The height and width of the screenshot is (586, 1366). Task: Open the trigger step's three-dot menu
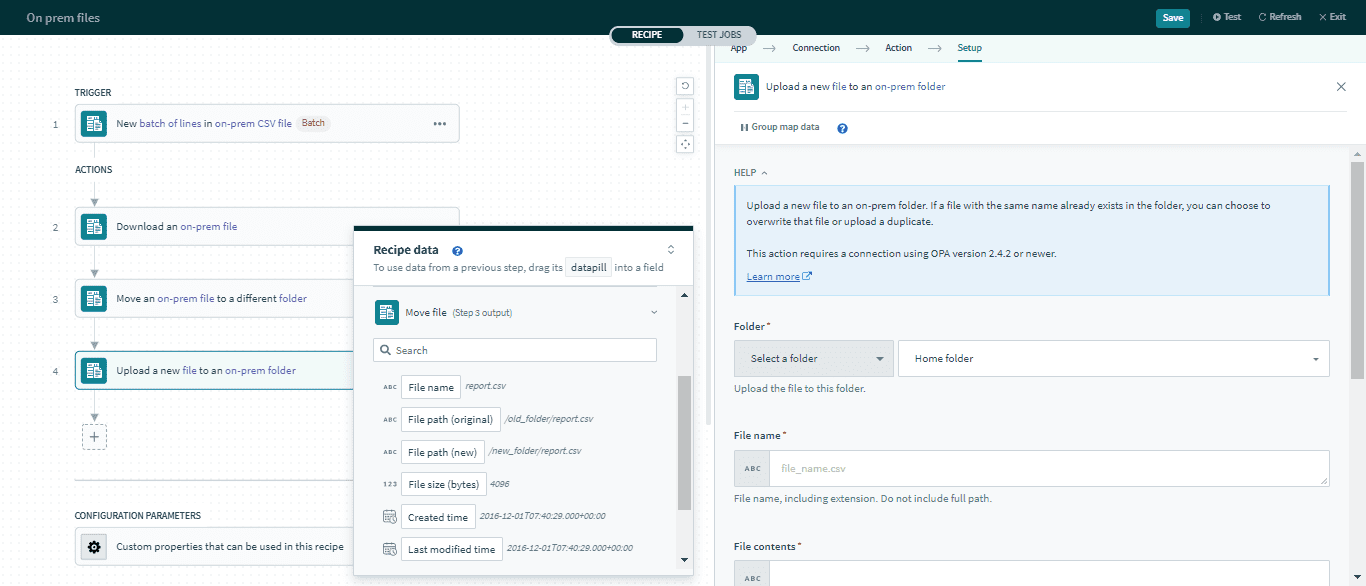(x=439, y=124)
